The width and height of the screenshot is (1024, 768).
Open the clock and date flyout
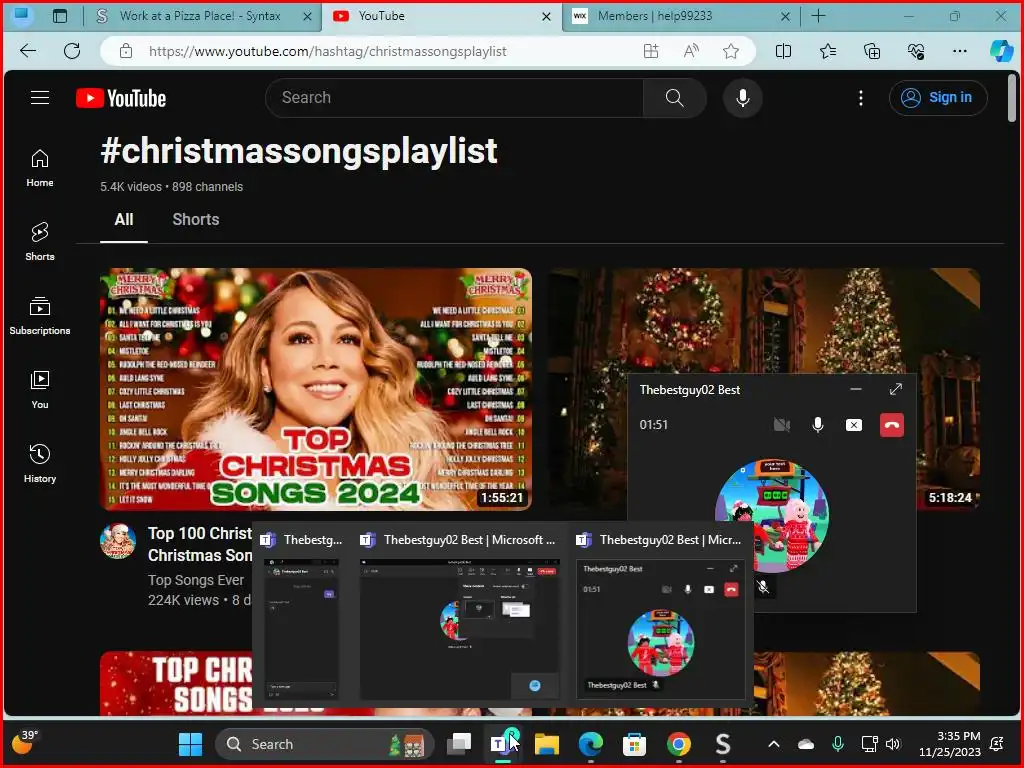coord(949,744)
